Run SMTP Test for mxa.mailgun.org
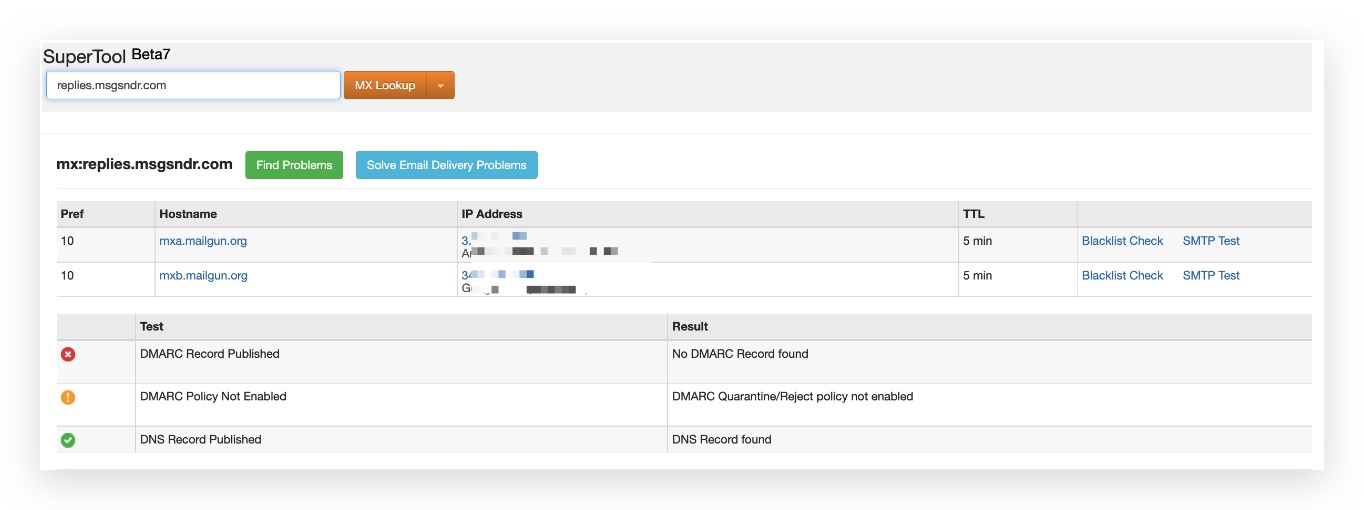This screenshot has width=1364, height=510. [x=1211, y=241]
